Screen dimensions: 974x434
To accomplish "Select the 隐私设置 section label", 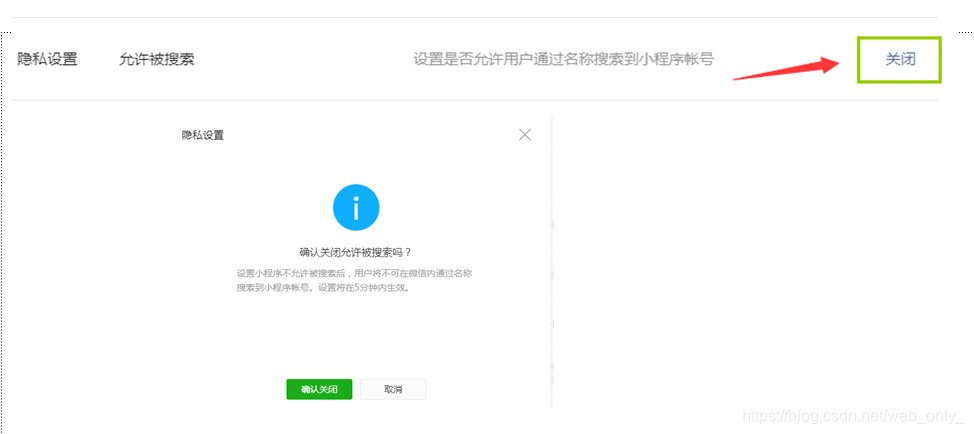I will tap(47, 60).
